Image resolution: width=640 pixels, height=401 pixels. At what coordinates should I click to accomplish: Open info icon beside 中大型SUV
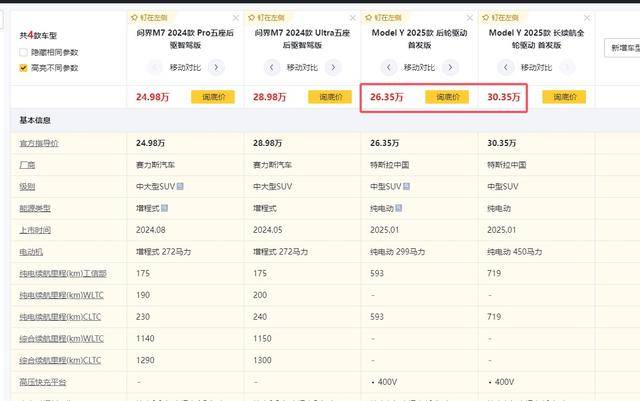coord(180,186)
